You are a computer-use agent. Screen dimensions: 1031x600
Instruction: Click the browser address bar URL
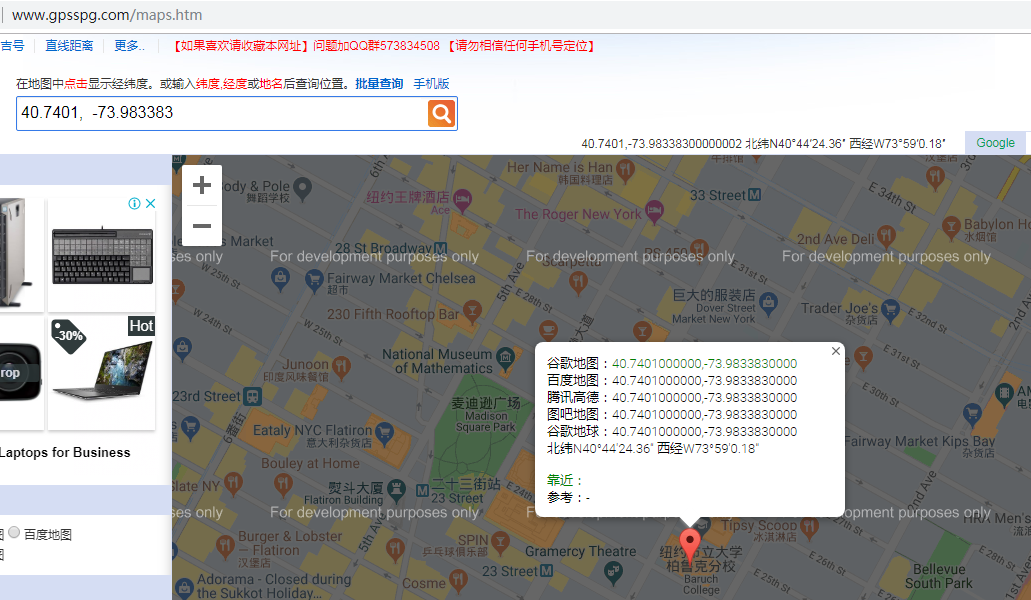[x=107, y=15]
